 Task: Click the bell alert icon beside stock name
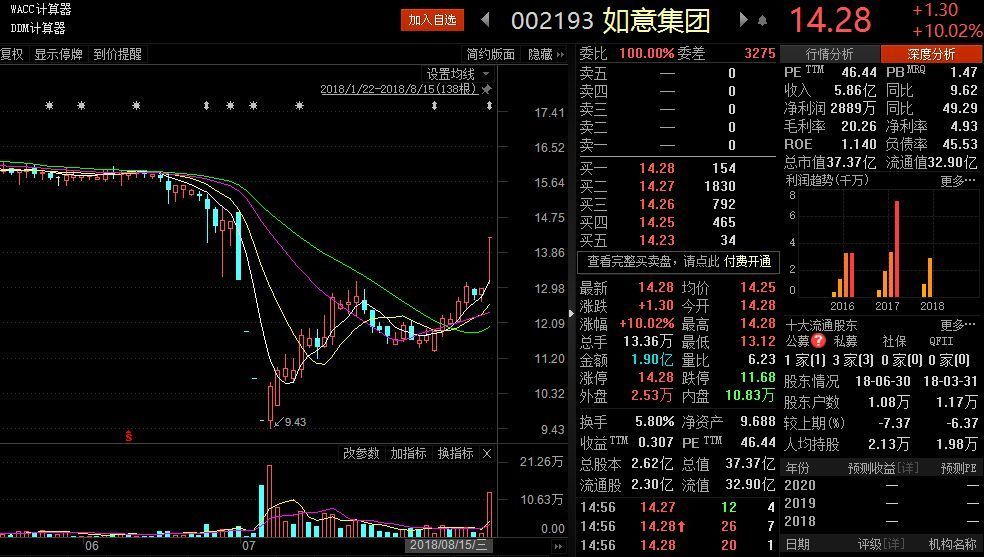(x=763, y=21)
